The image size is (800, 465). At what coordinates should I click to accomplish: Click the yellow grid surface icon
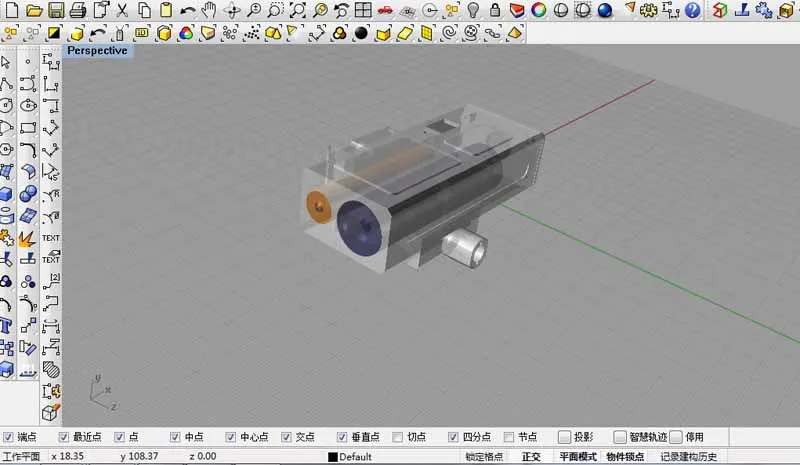click(x=426, y=34)
